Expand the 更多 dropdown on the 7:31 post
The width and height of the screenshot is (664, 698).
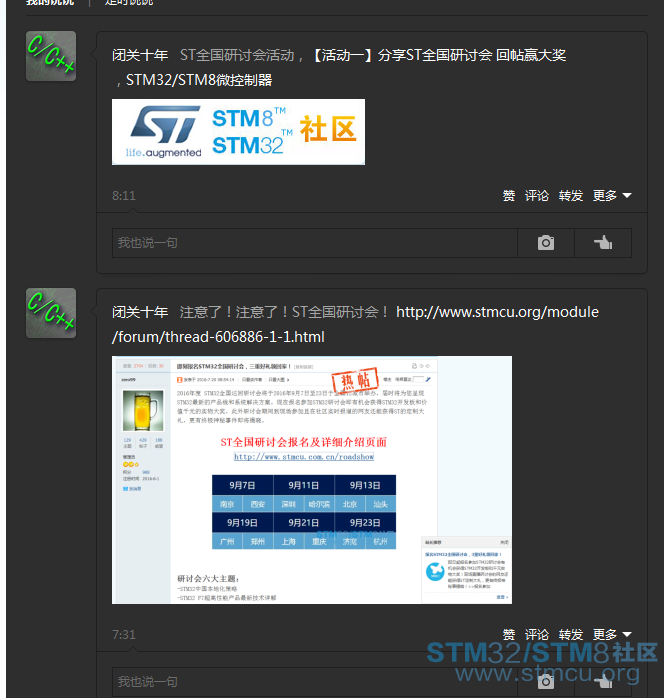click(x=612, y=634)
